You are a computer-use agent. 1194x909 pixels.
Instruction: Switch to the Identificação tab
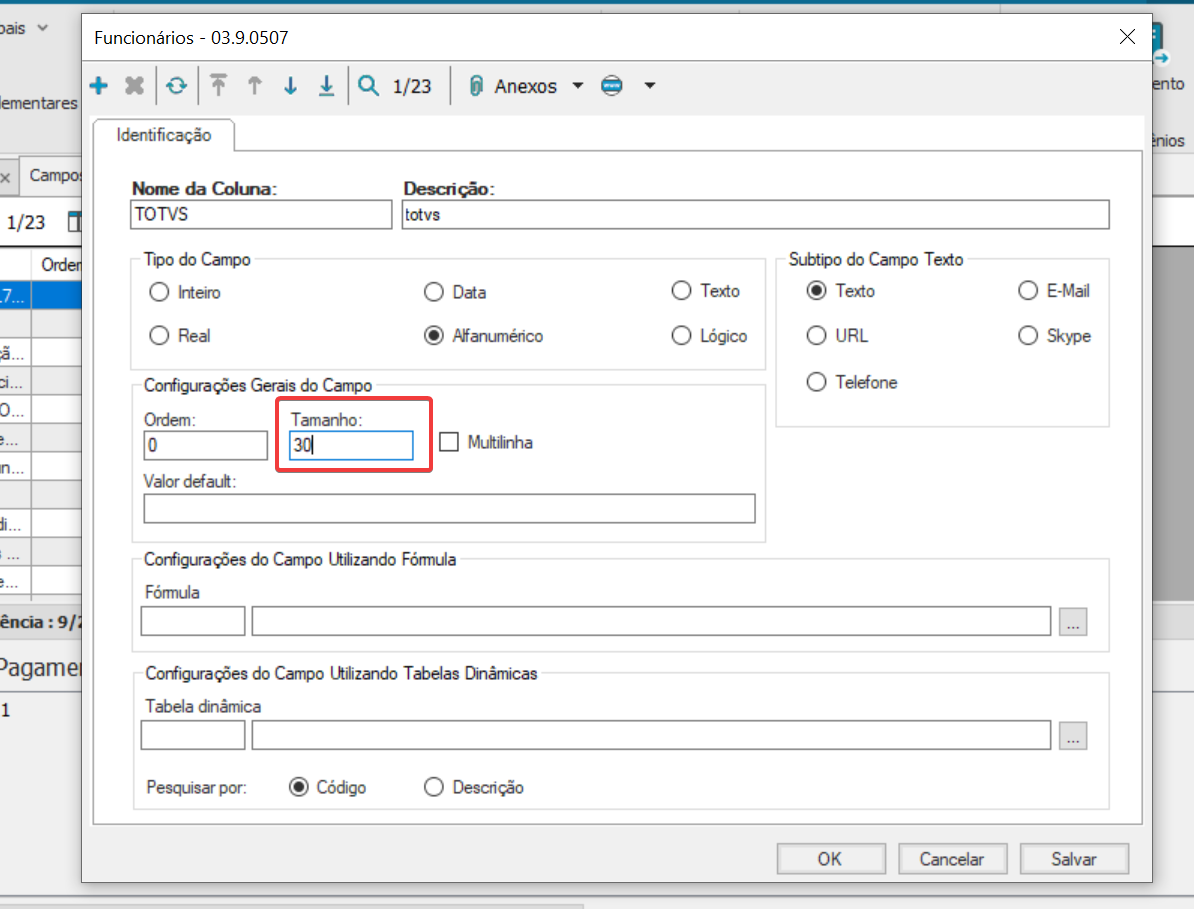click(164, 135)
